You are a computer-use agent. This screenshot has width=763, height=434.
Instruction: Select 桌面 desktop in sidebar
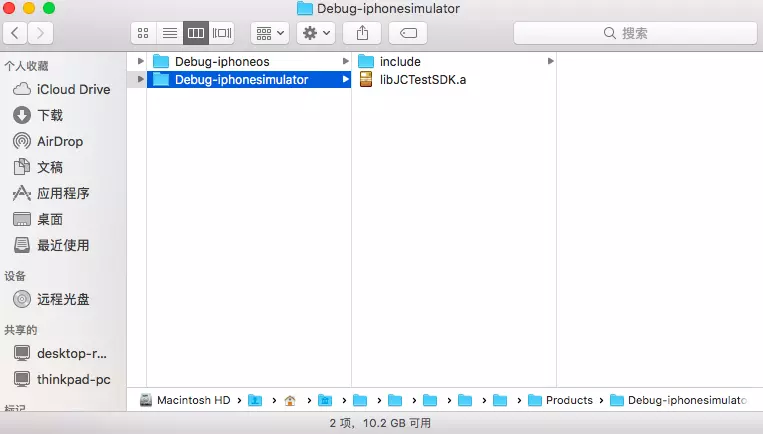50,219
